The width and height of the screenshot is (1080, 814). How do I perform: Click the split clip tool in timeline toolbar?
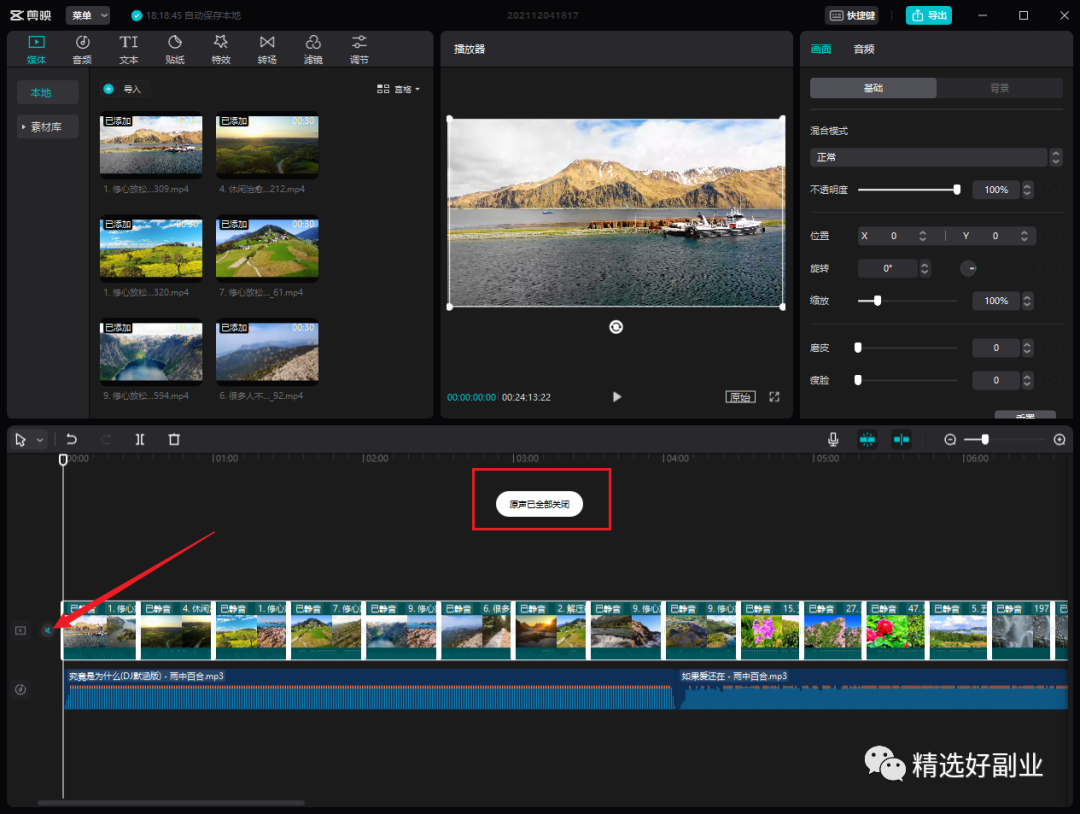(x=140, y=439)
